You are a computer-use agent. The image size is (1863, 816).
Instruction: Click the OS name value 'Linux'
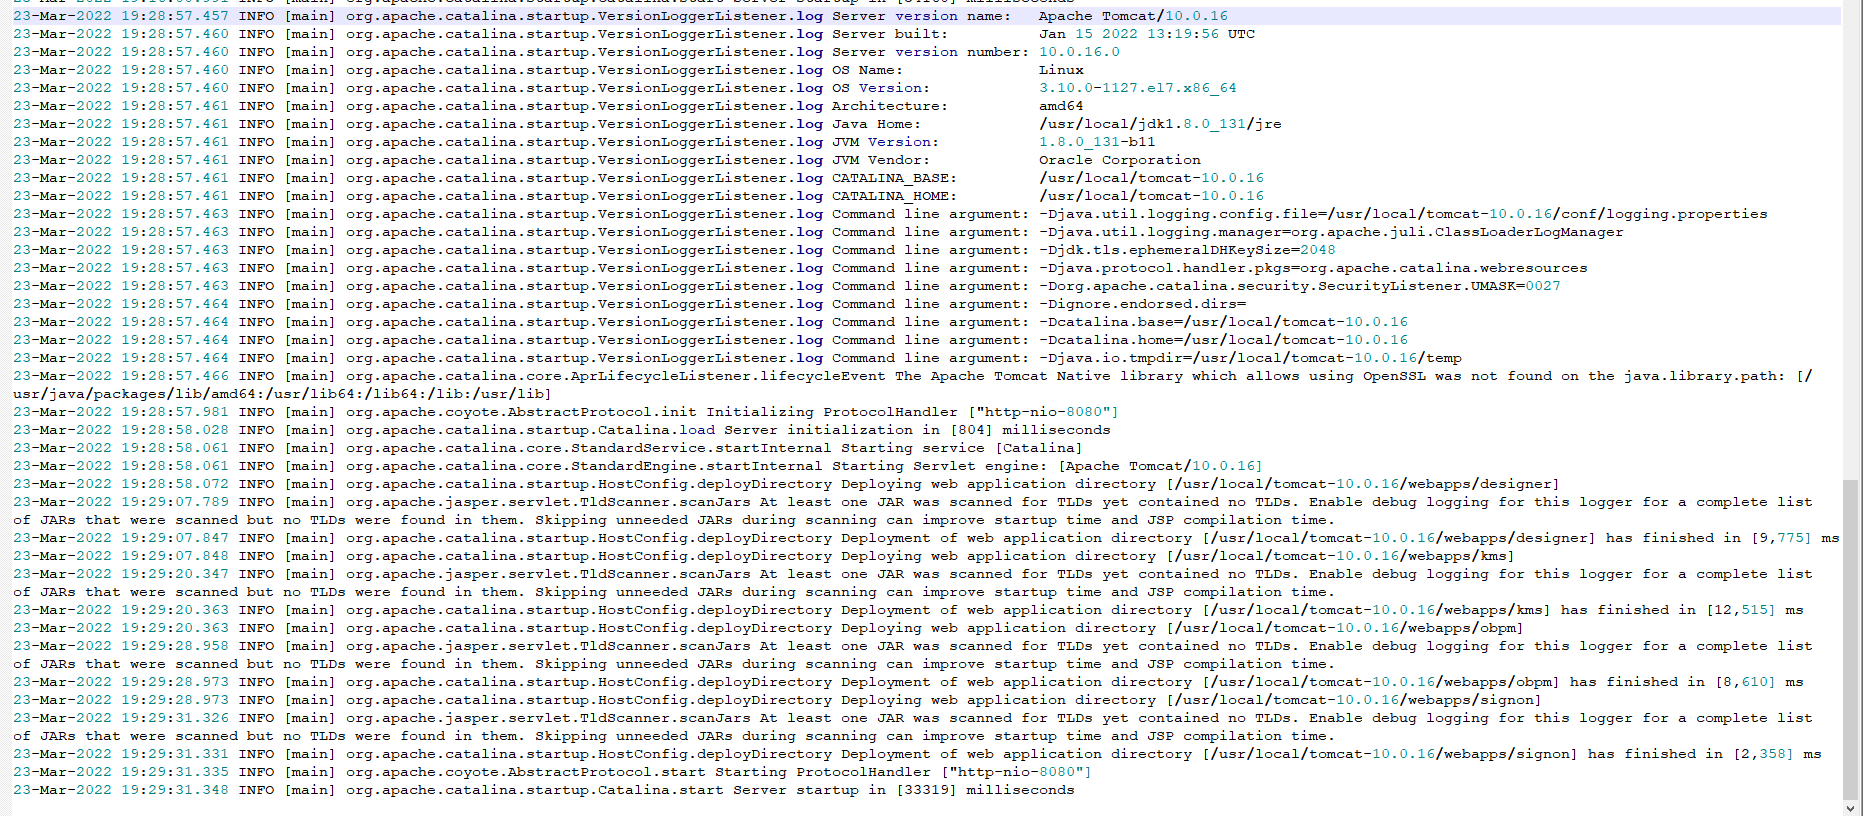click(x=1061, y=70)
